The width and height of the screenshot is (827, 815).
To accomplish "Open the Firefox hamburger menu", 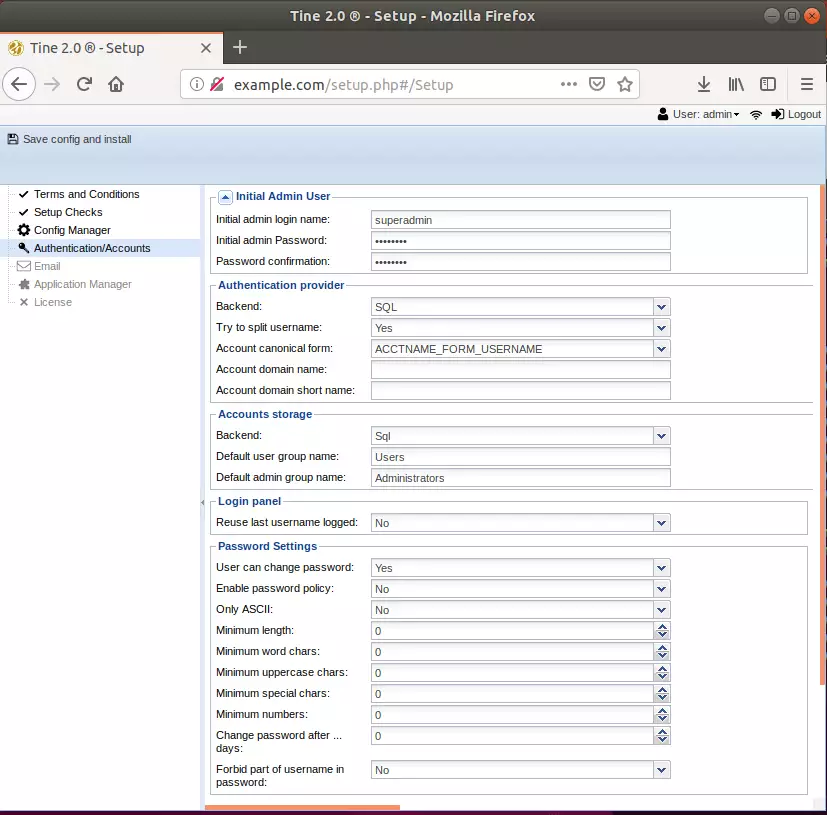I will (x=806, y=84).
